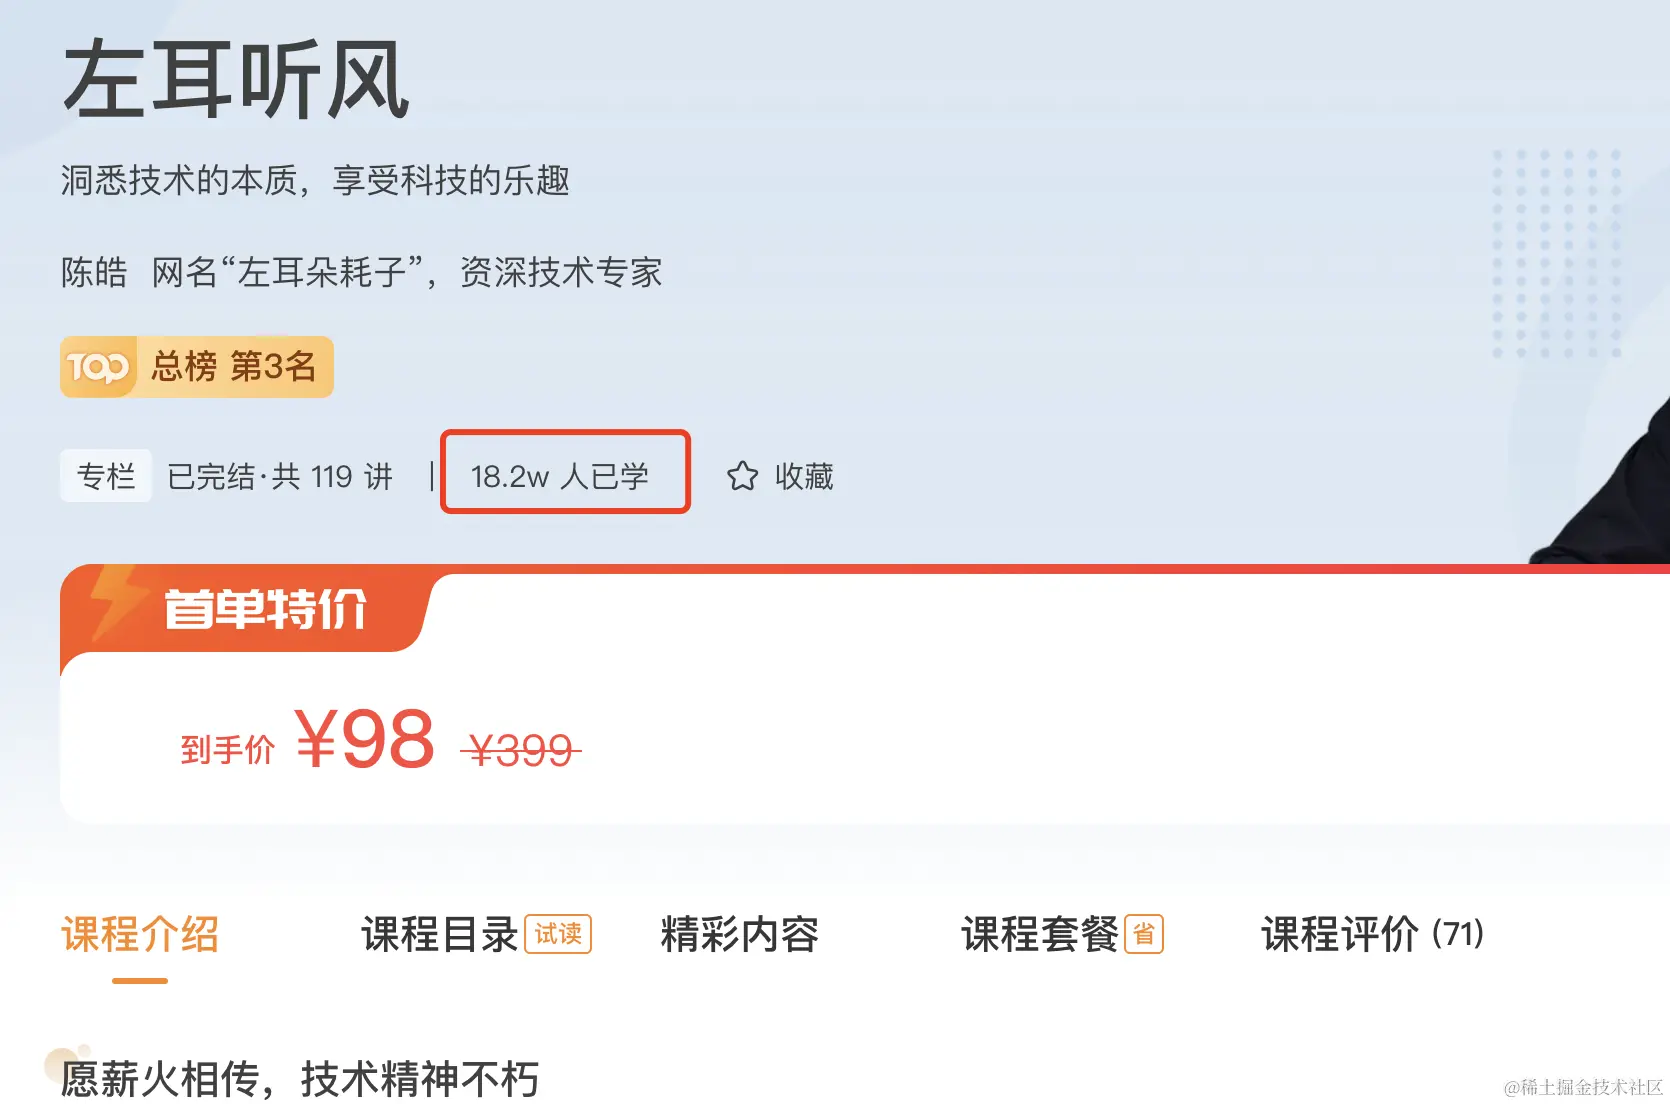Switch to the 课程介绍 tab
1670x1104 pixels.
[140, 935]
